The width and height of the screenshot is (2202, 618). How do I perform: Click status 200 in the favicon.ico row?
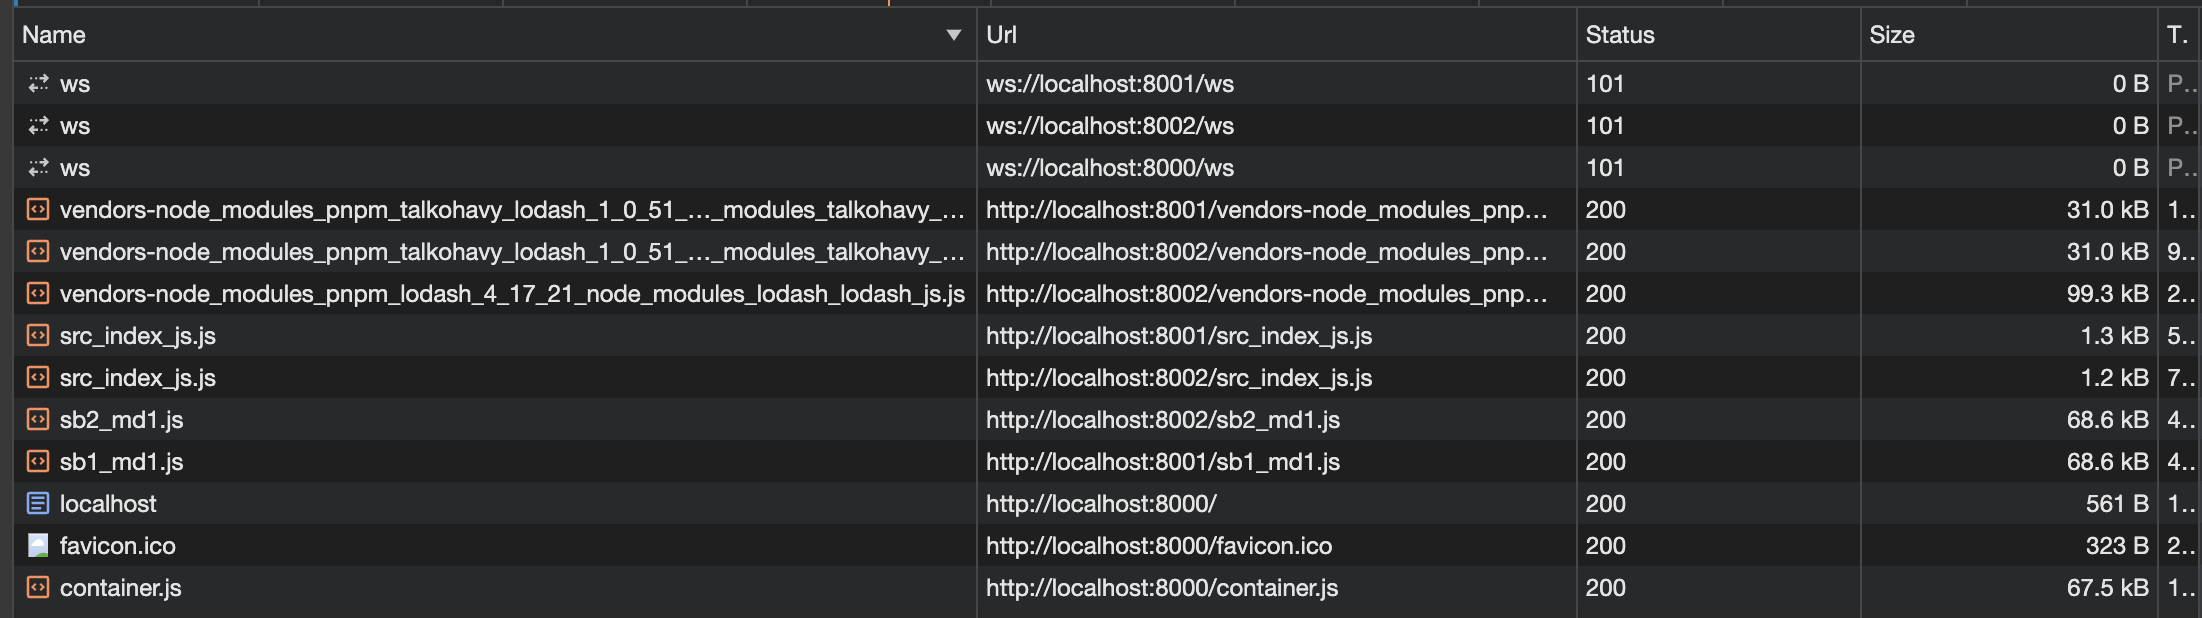pyautogui.click(x=1606, y=546)
